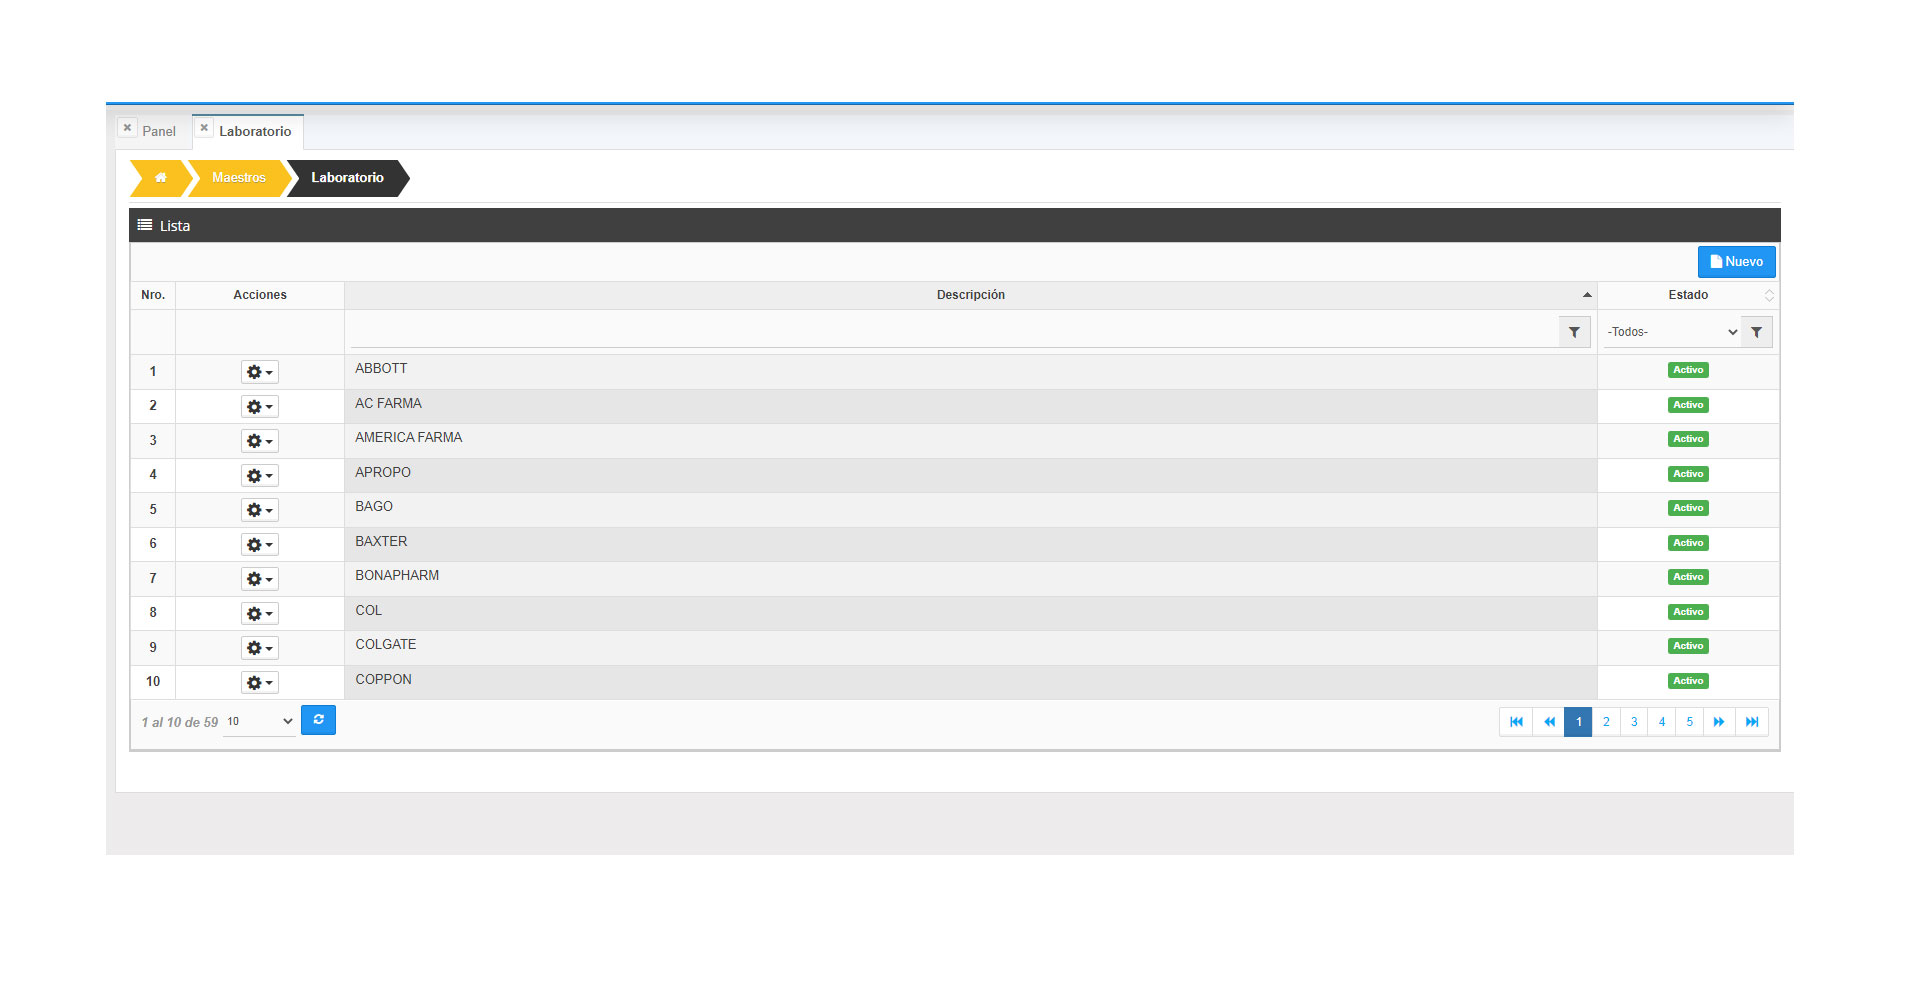Go to page 2

pos(1606,722)
